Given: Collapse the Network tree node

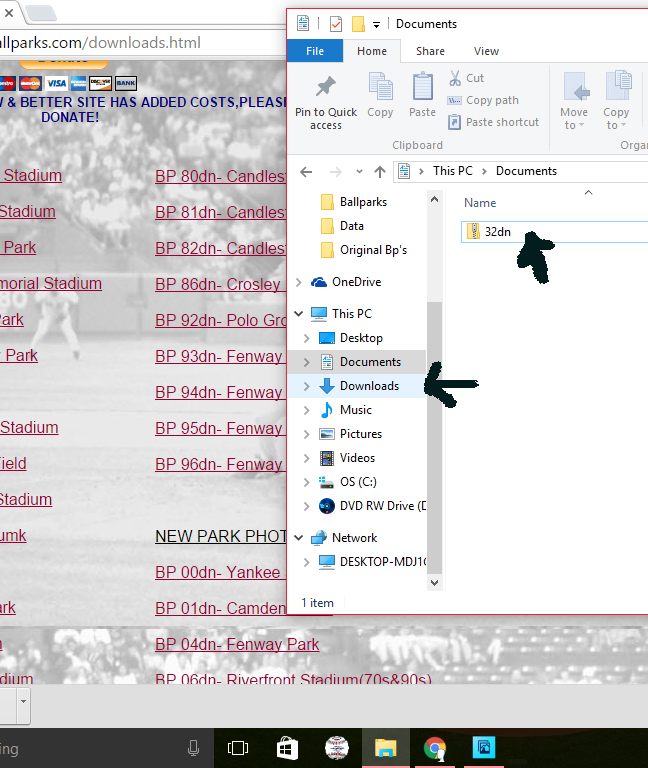Looking at the screenshot, I should pos(299,538).
